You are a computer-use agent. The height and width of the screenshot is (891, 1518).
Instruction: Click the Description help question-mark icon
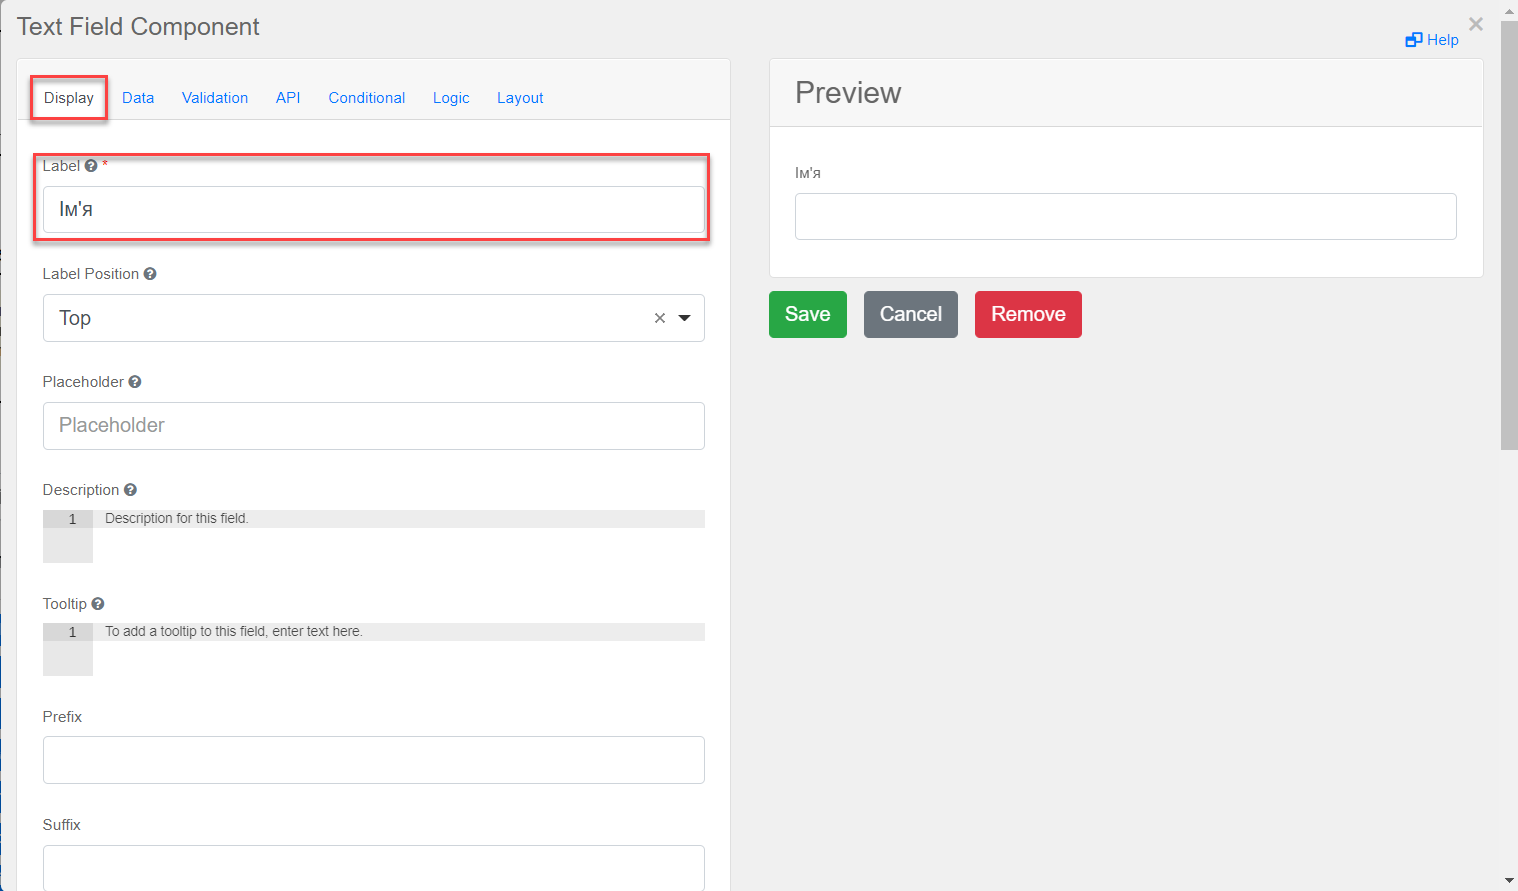(x=130, y=490)
